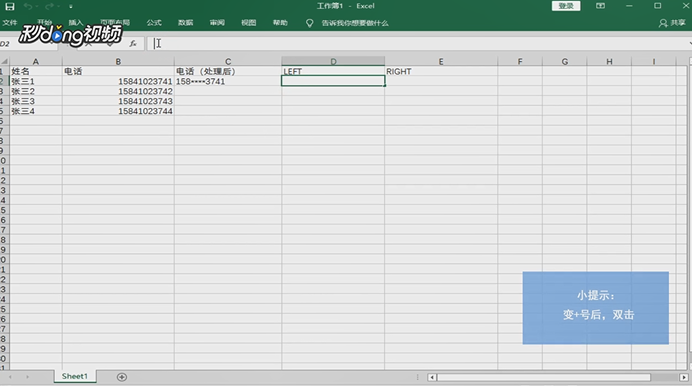Click the 电话（处理后） header cell

[x=228, y=71]
